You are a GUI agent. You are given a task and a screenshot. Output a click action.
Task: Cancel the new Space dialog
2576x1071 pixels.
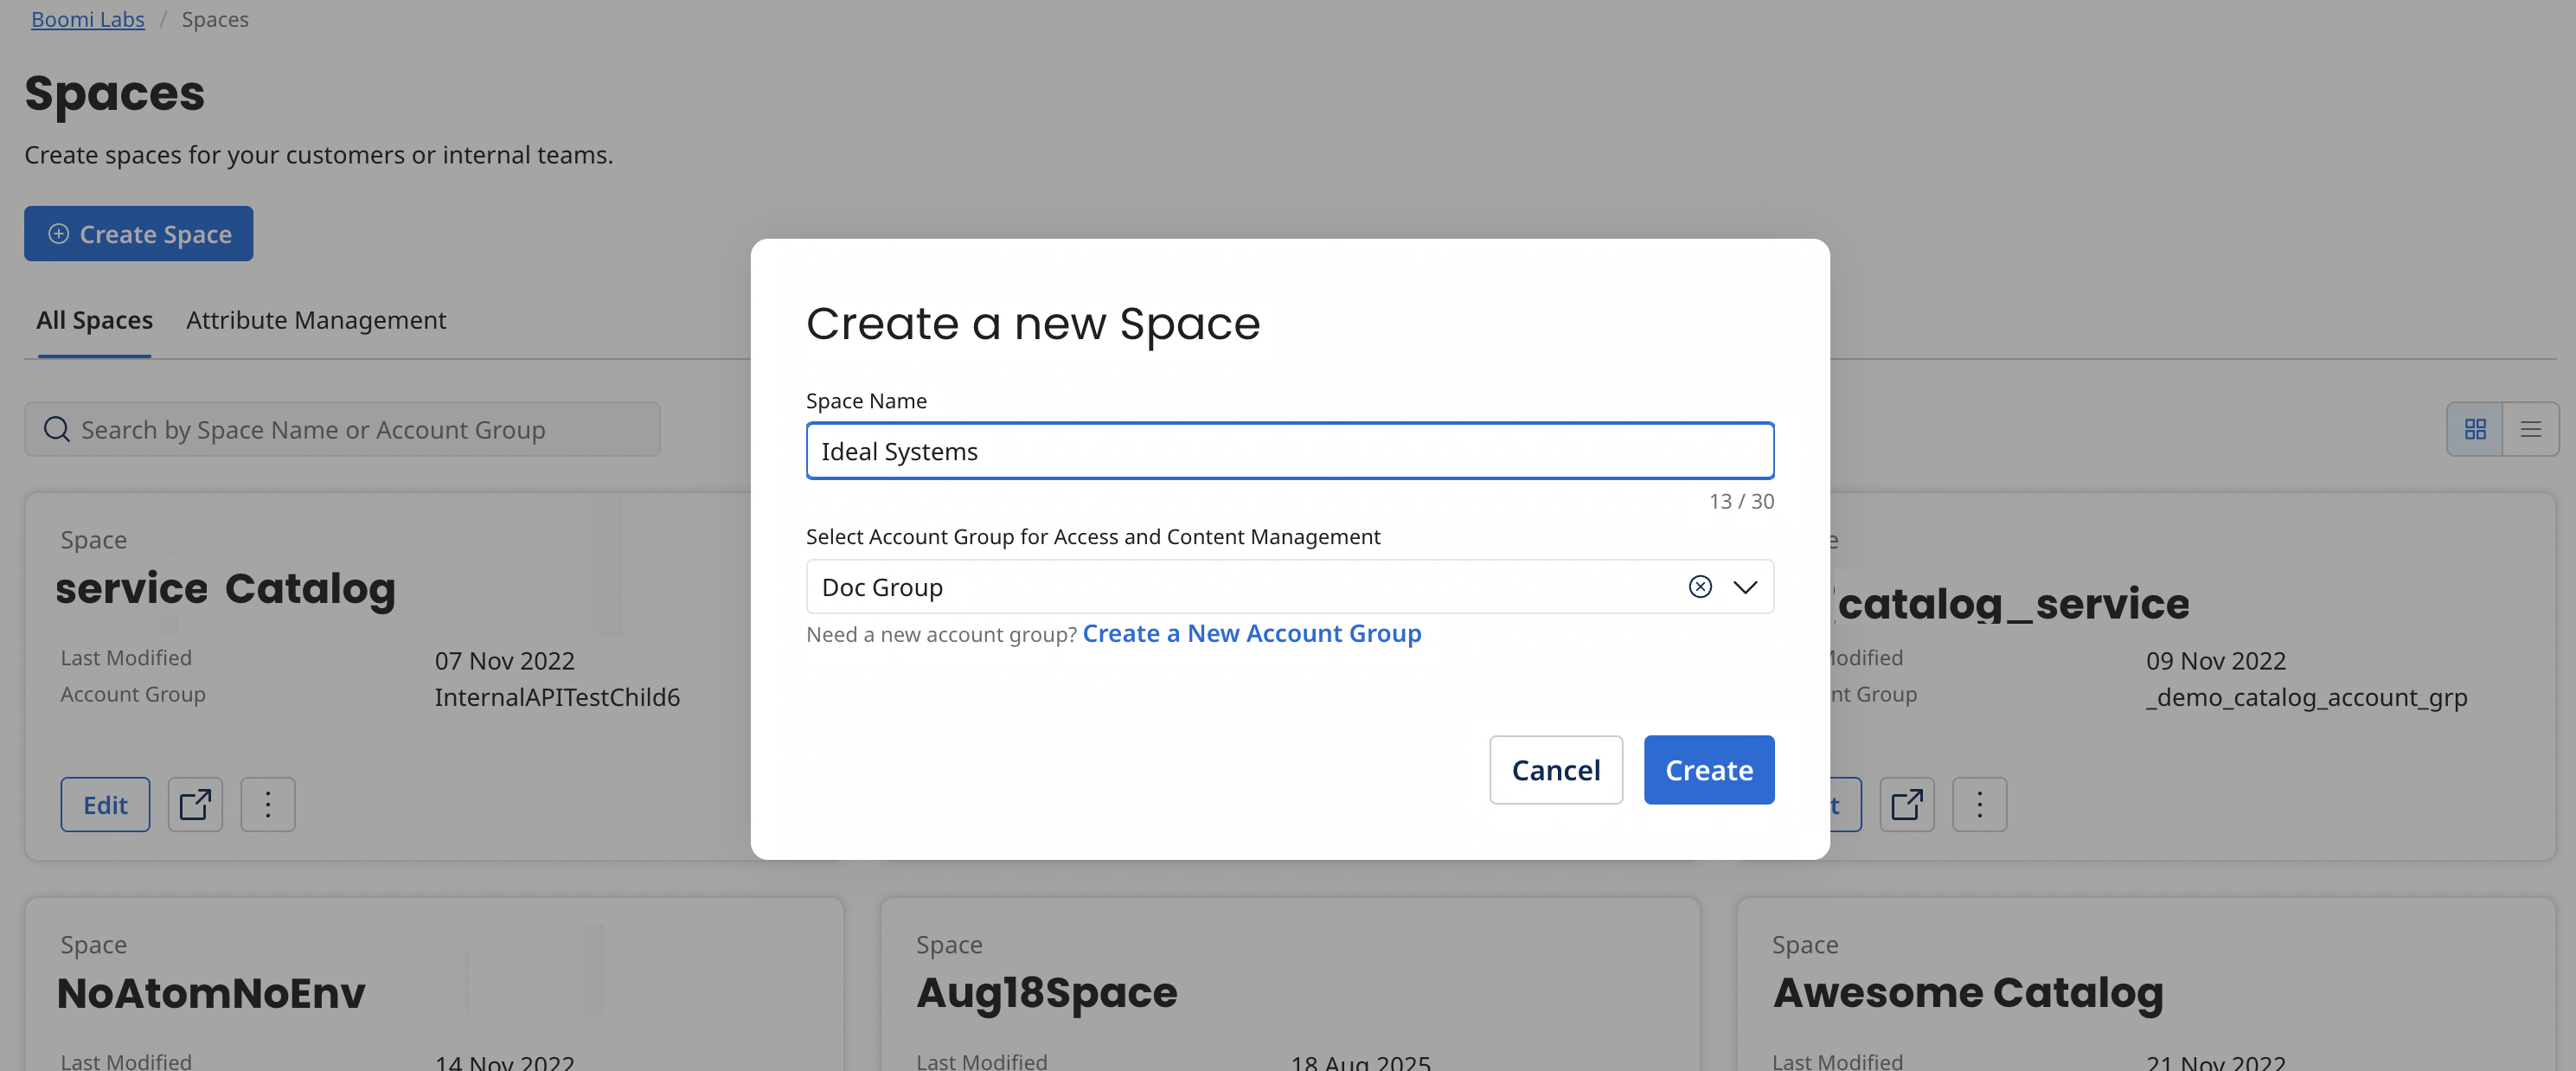pyautogui.click(x=1555, y=770)
